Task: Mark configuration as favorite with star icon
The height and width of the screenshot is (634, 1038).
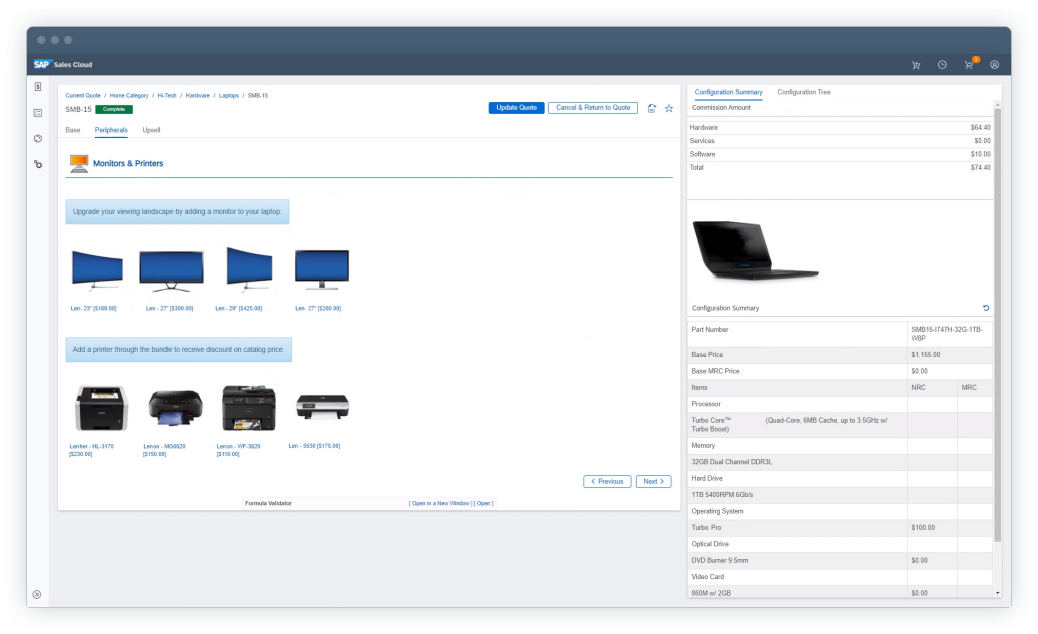Action: (x=669, y=108)
